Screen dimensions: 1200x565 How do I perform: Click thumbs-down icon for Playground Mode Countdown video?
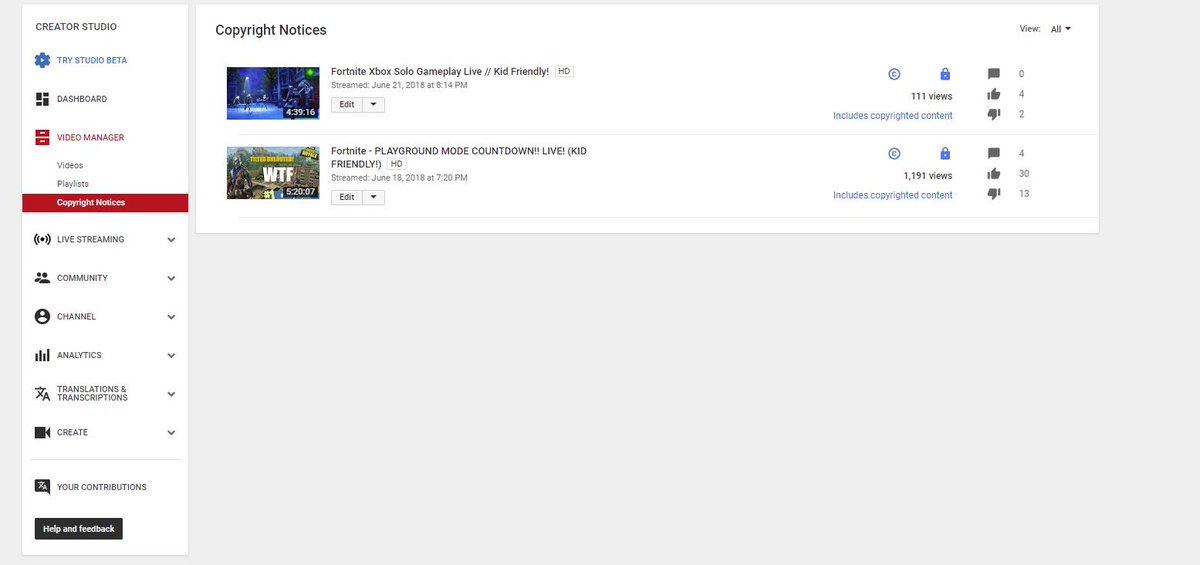(x=994, y=194)
